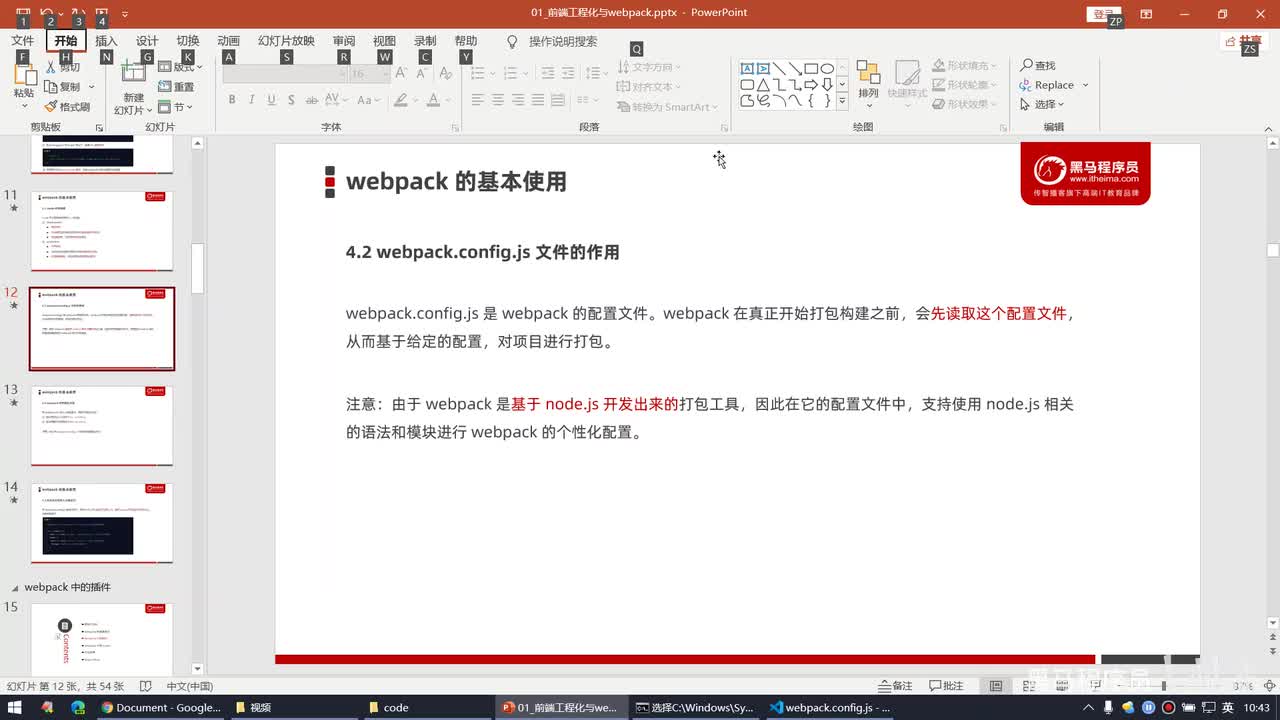Click Start From Beginning quick access icon
This screenshot has width=1280, height=720.
pos(101,13)
